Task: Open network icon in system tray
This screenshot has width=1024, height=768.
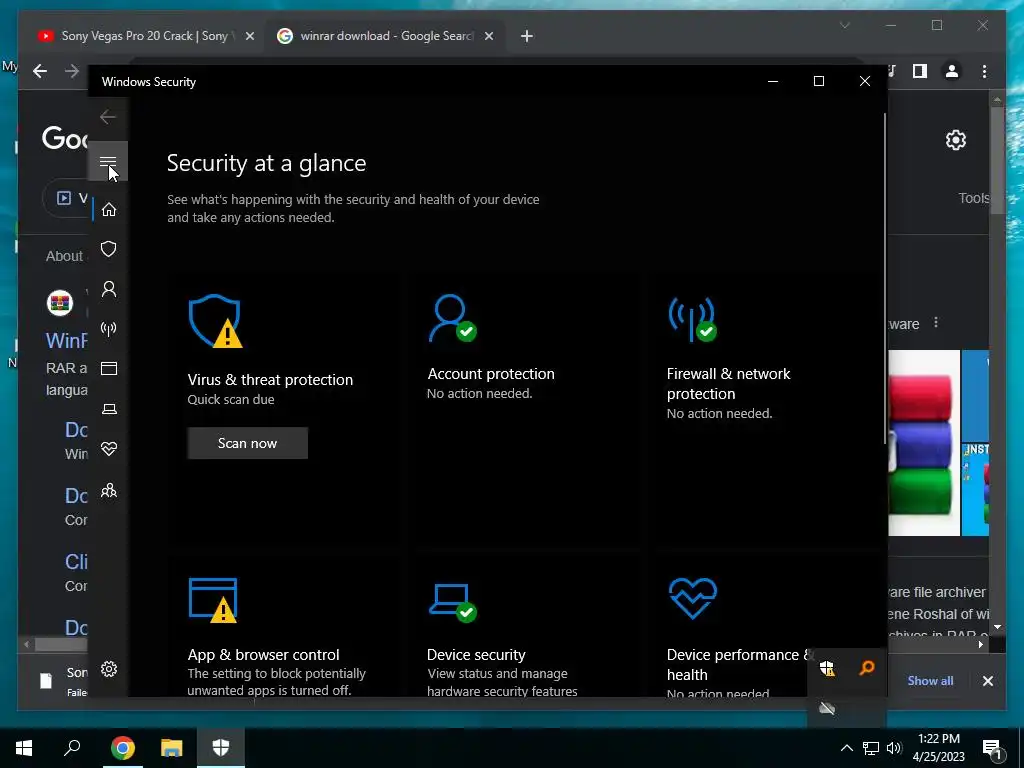Action: point(871,748)
